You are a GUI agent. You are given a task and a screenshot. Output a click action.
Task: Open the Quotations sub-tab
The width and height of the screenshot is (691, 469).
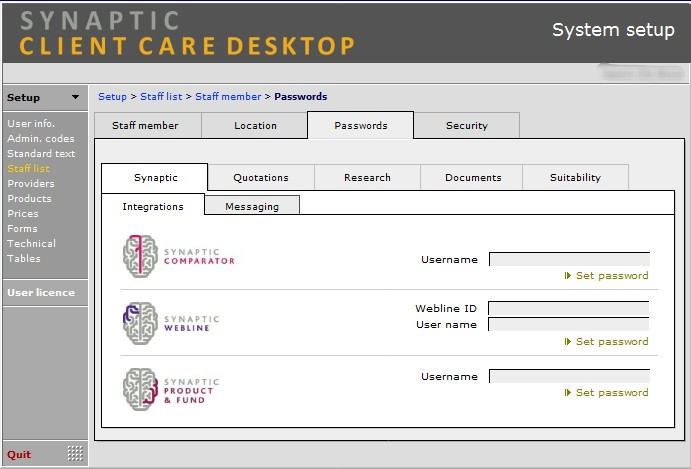coord(261,178)
